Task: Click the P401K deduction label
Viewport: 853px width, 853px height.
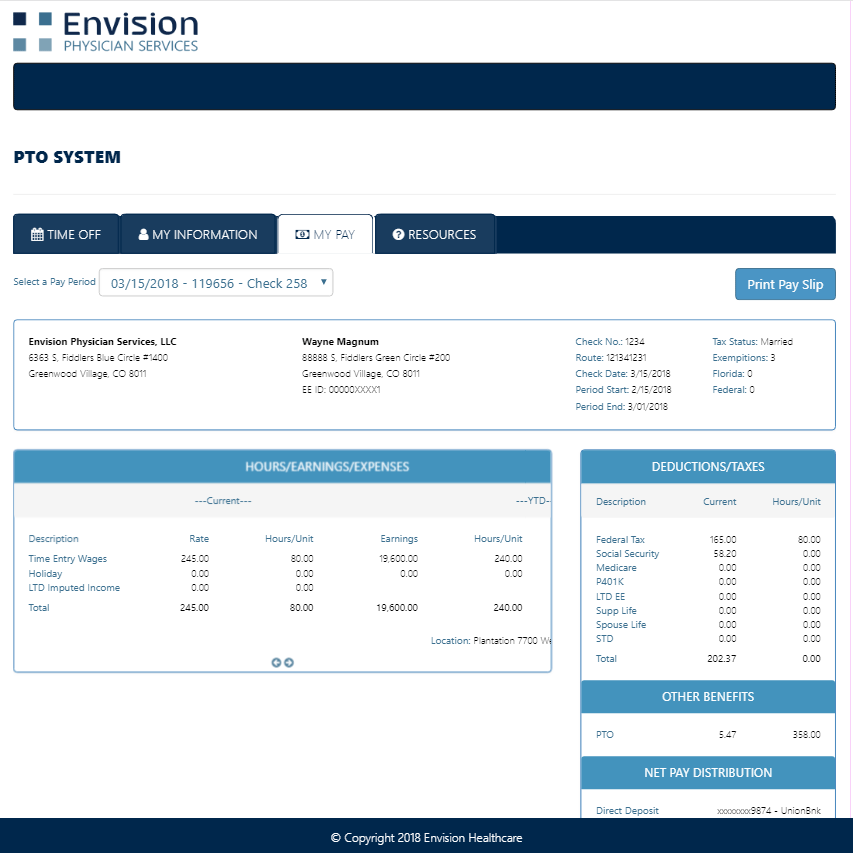Action: [x=610, y=582]
